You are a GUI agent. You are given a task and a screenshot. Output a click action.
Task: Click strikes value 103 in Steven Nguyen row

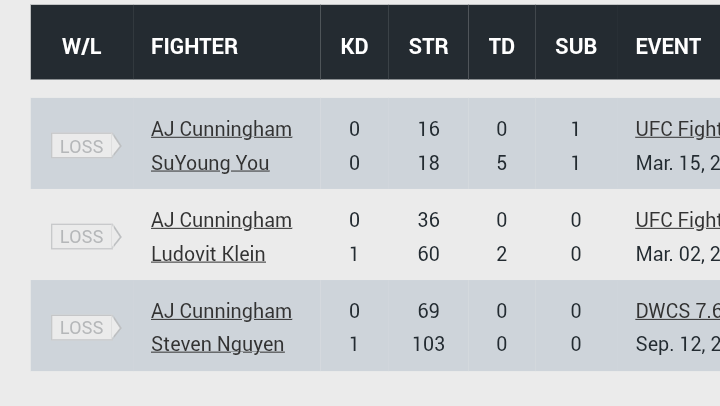tap(428, 344)
